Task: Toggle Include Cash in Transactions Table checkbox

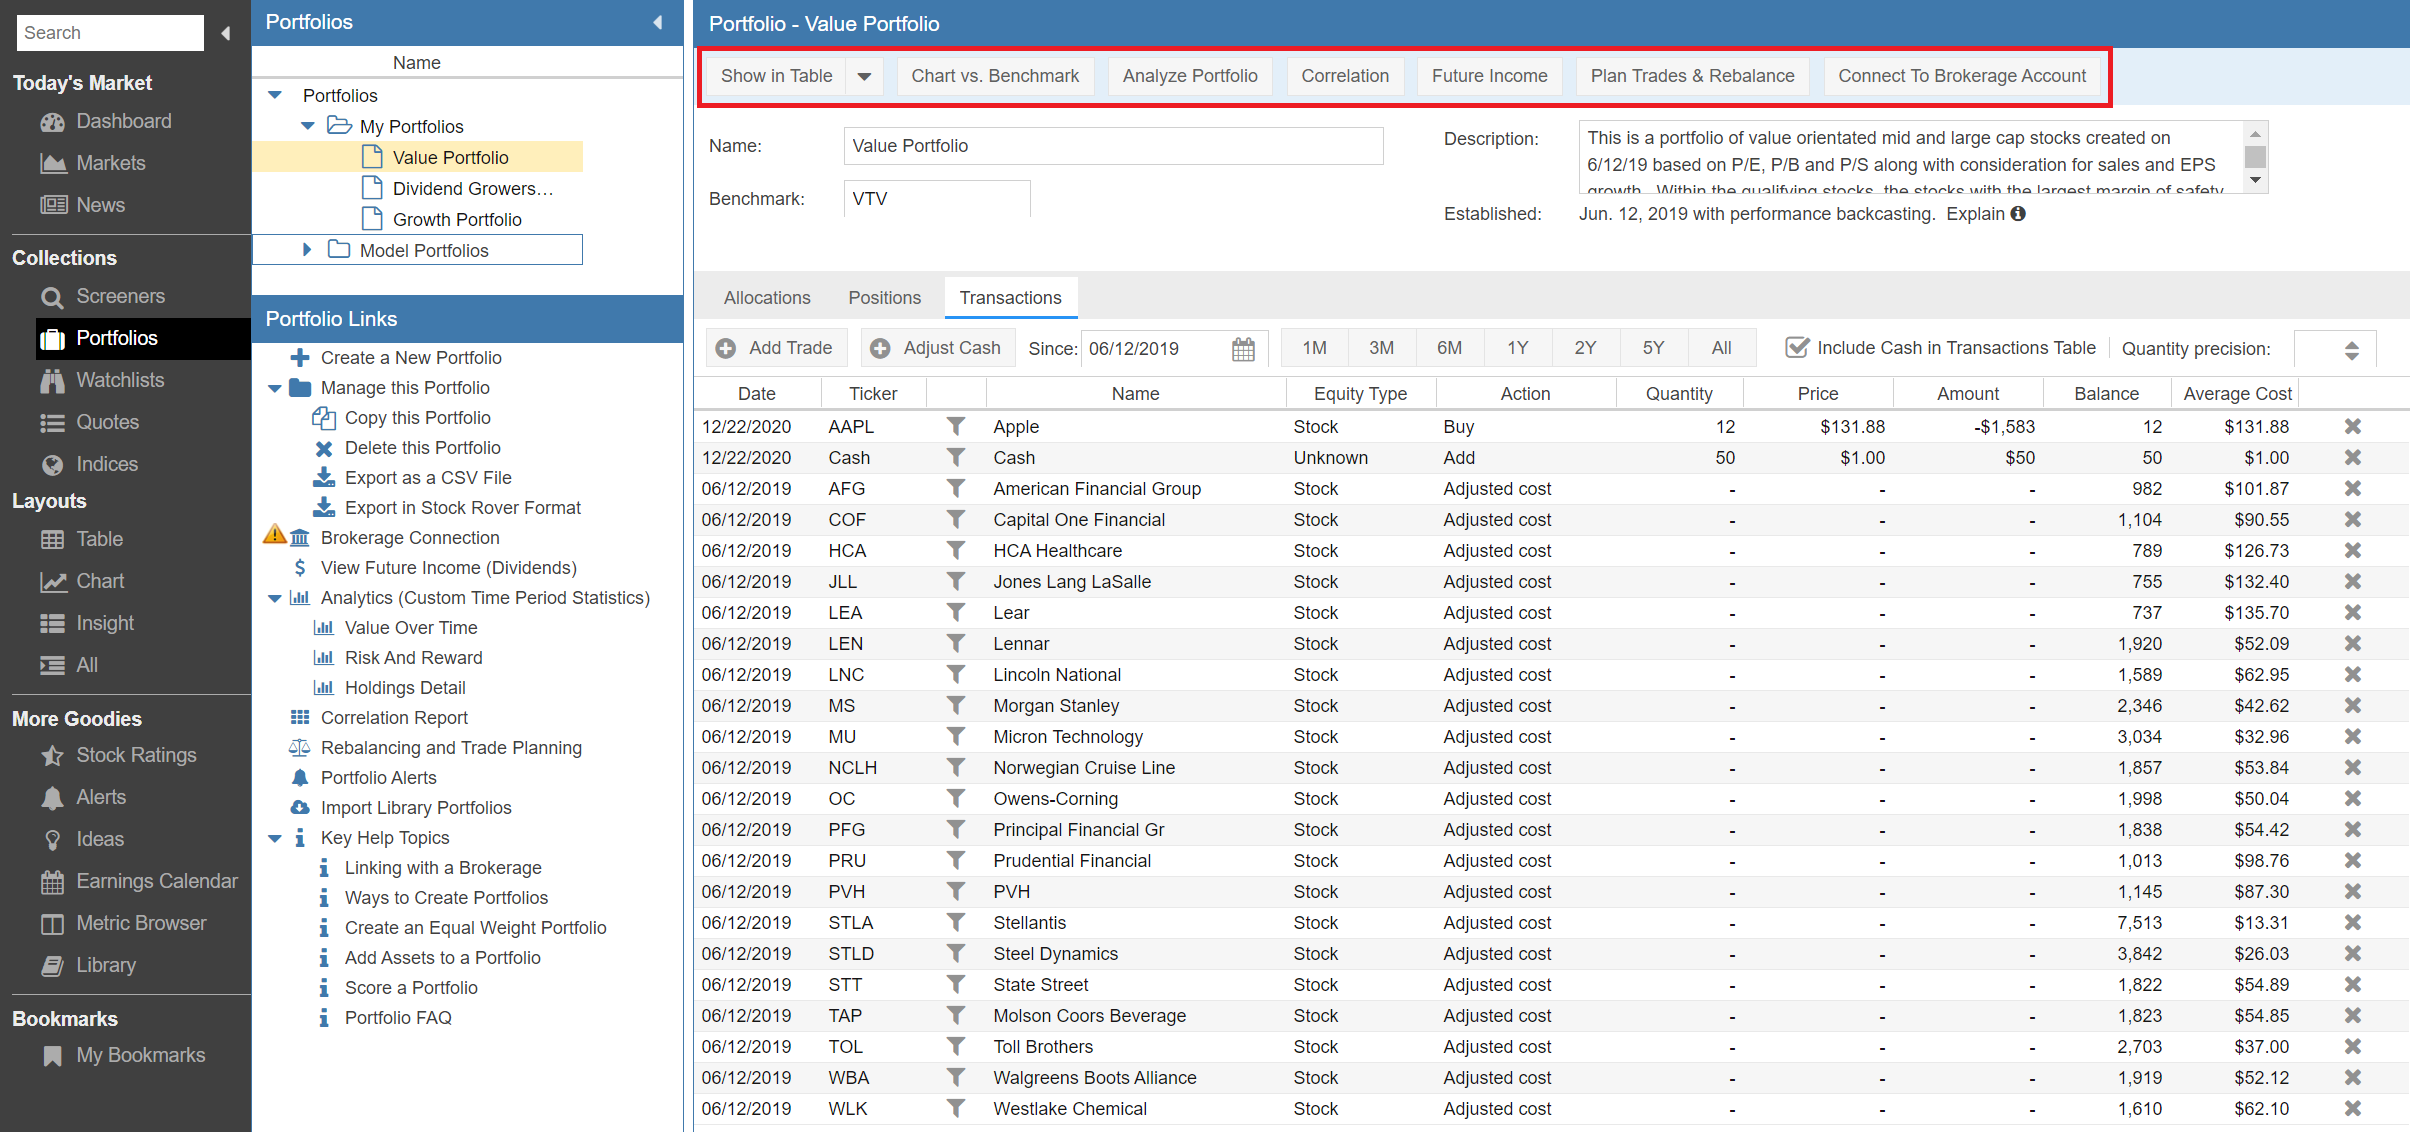Action: 1797,348
